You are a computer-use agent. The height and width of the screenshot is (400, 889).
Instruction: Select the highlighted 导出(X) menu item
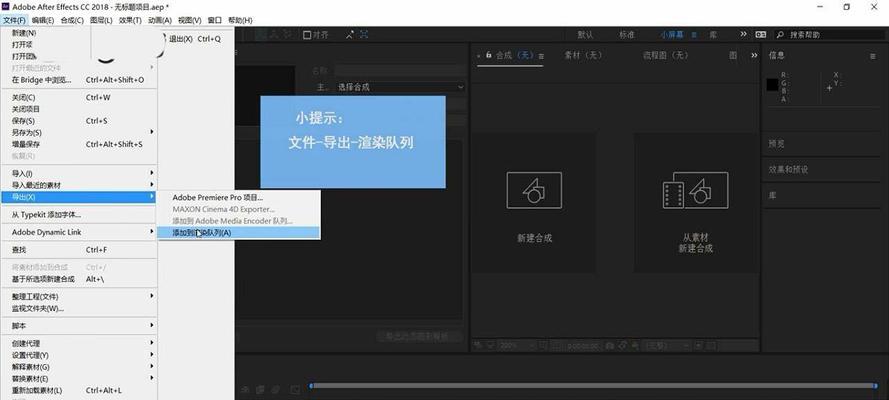78,197
